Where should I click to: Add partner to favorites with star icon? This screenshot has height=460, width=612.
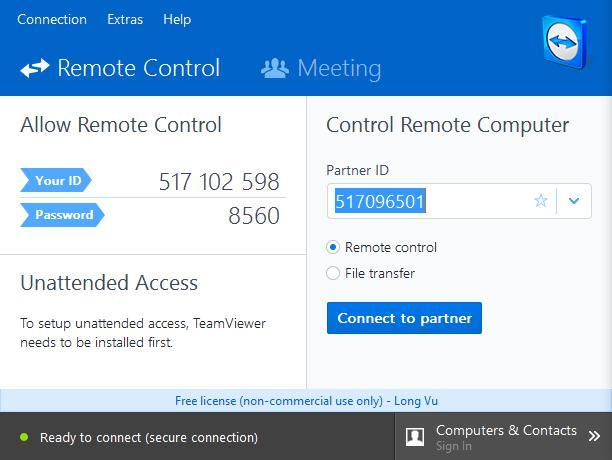click(541, 201)
